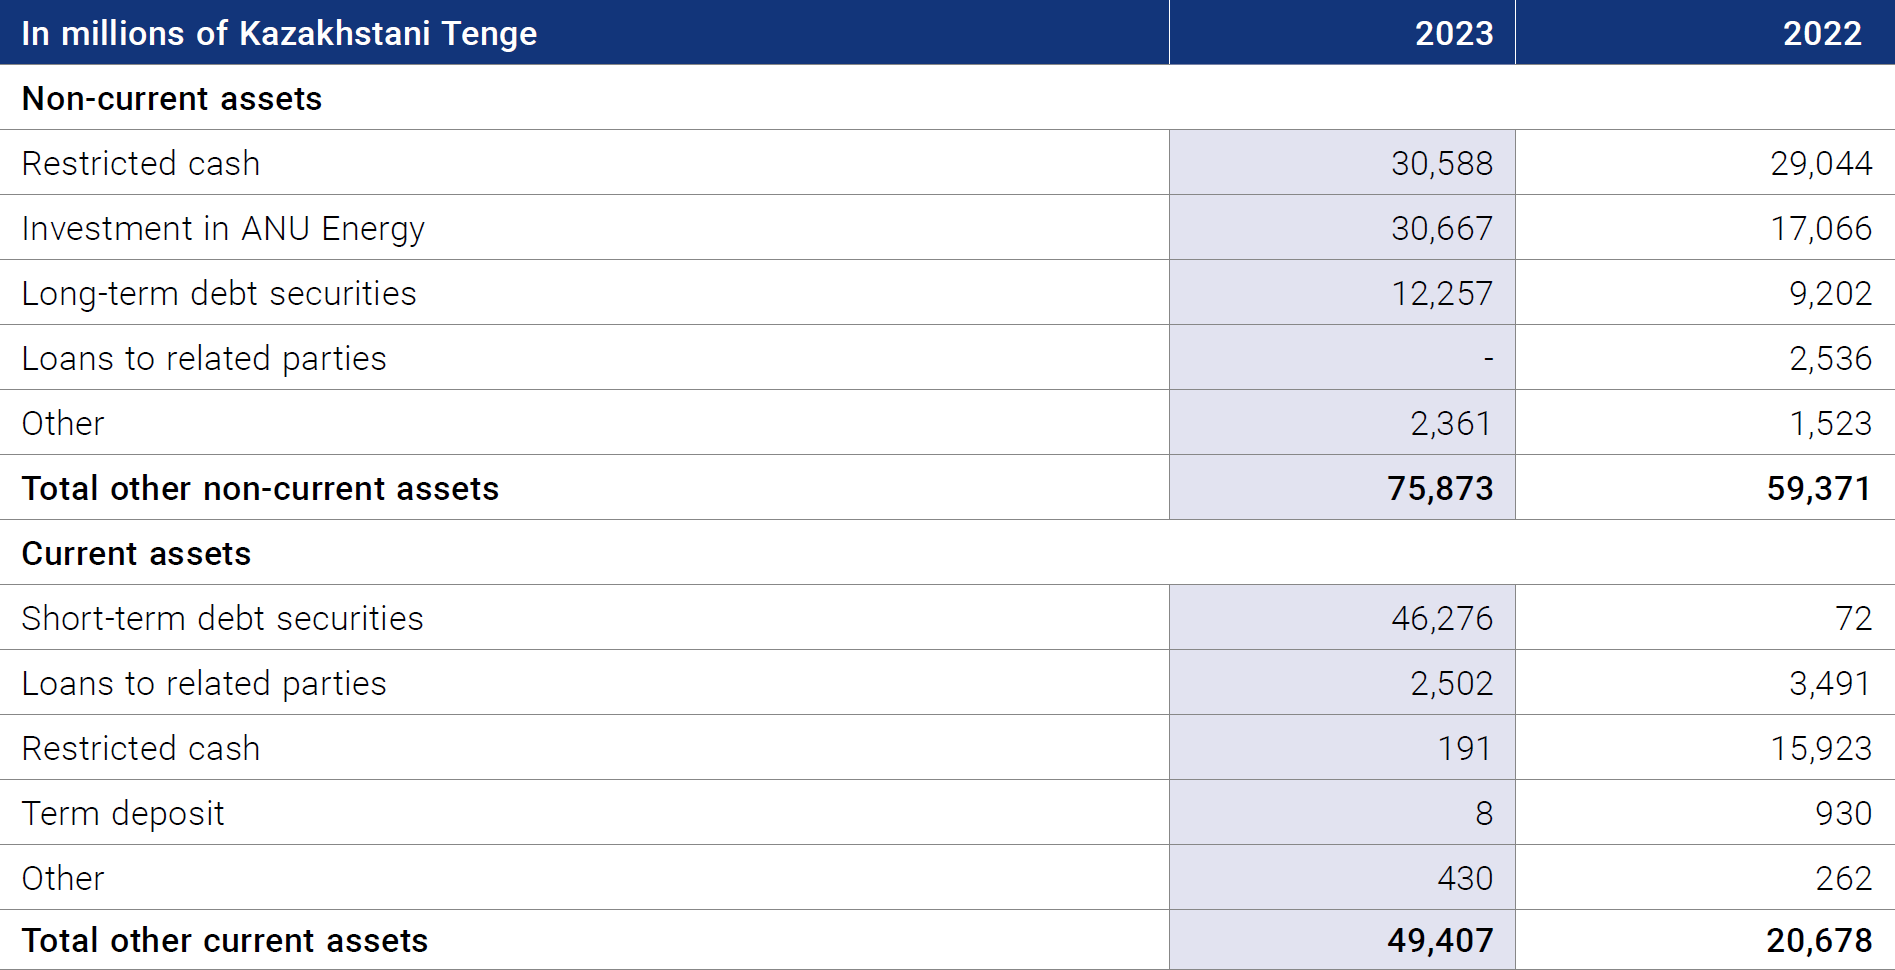
Task: Select the 20,678 total current 2022 cell
Action: (x=1819, y=940)
